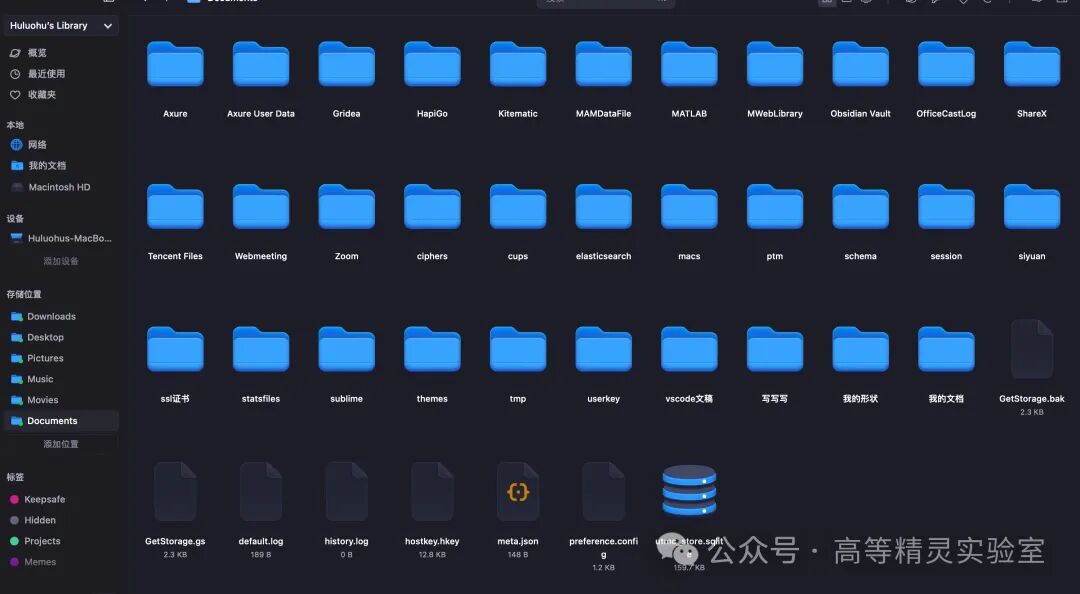Select the vscode文稿 folder
The width and height of the screenshot is (1080, 594).
pyautogui.click(x=689, y=349)
